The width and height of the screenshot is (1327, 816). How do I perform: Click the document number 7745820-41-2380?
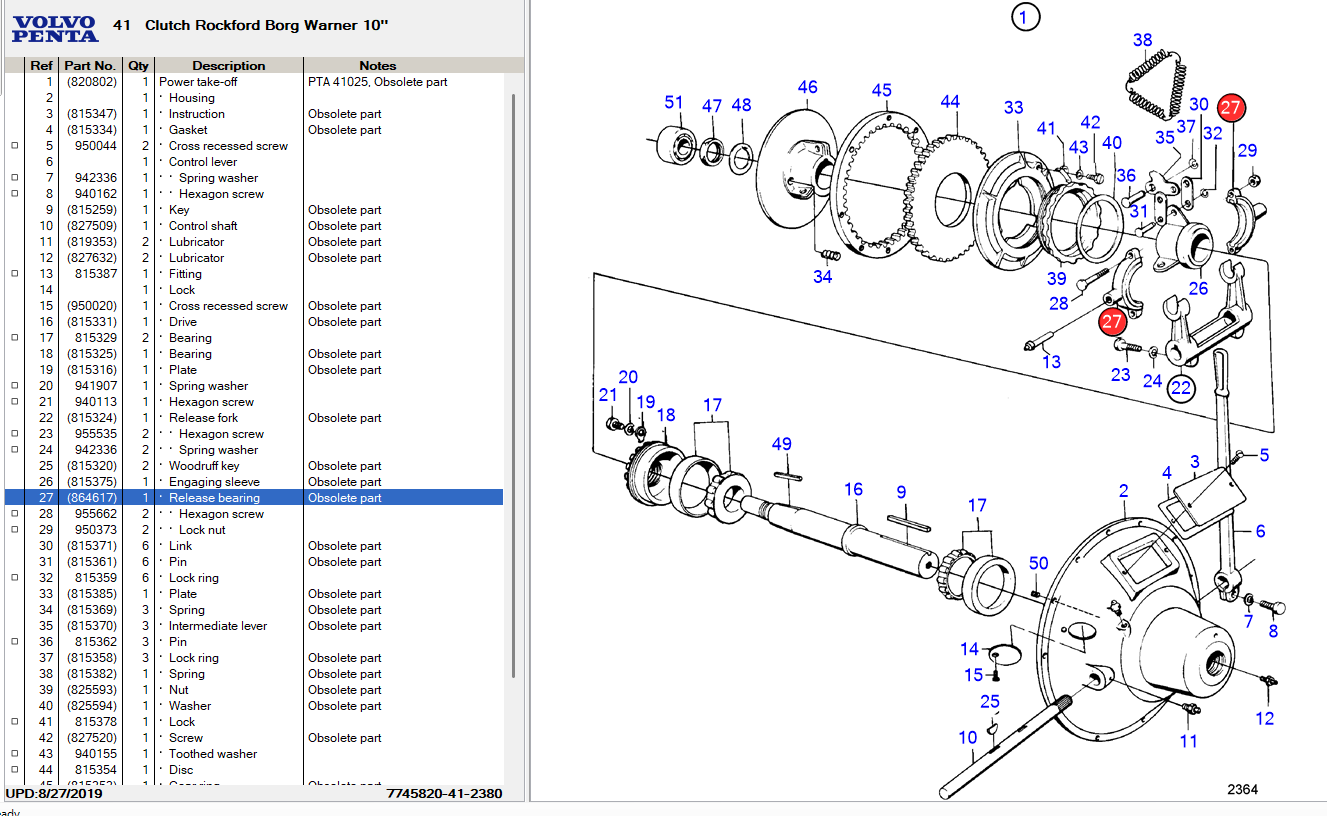(444, 793)
